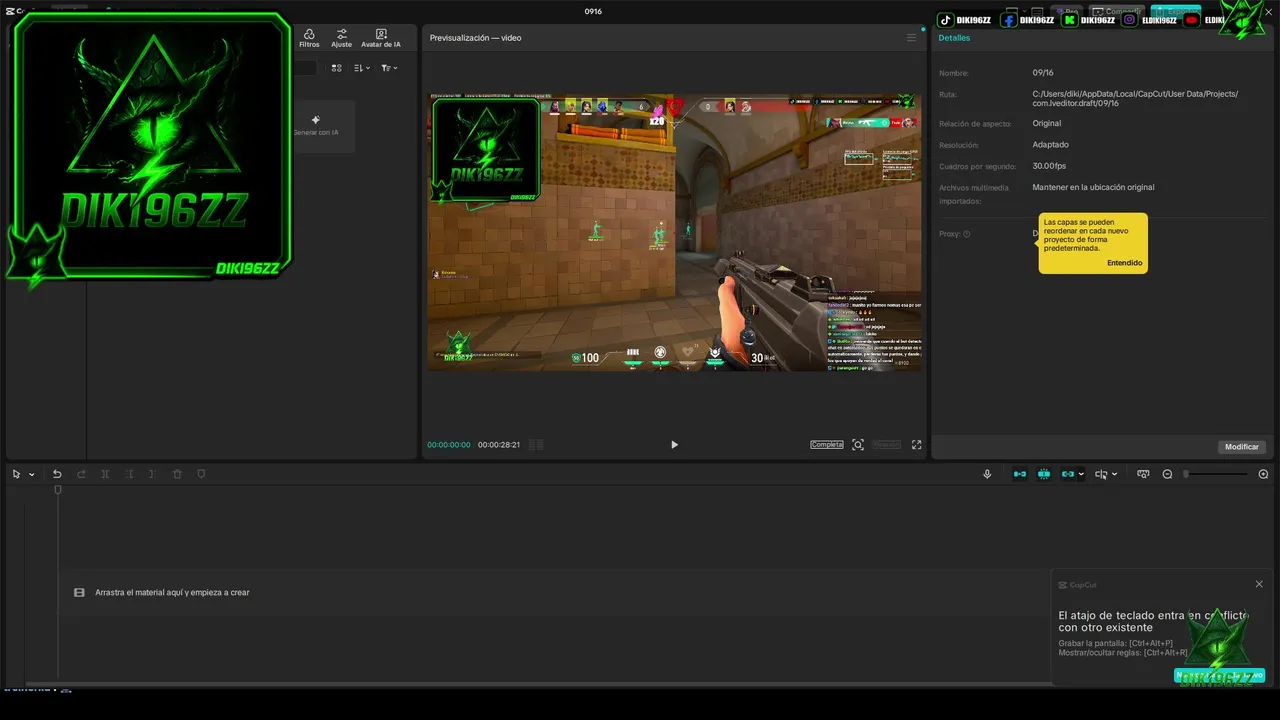Click the timeline playhead marker

pyautogui.click(x=58, y=490)
